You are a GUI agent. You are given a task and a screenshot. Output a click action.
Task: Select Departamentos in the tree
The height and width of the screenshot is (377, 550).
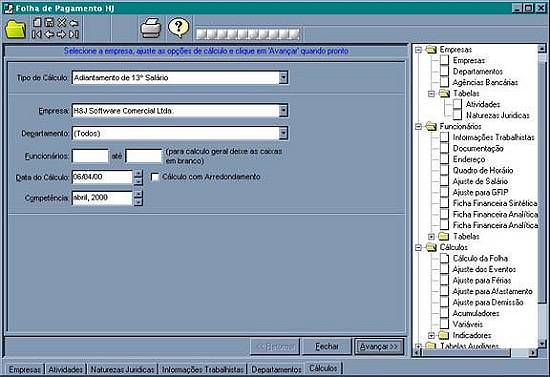477,72
